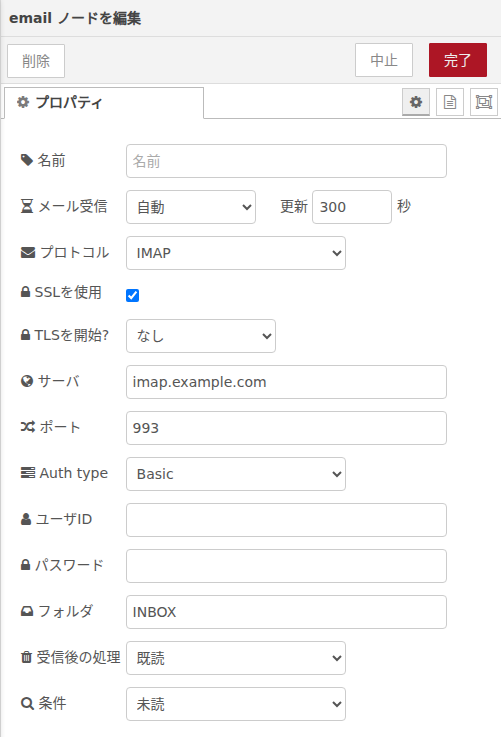Open node description document icon
The width and height of the screenshot is (501, 737).
pos(450,102)
